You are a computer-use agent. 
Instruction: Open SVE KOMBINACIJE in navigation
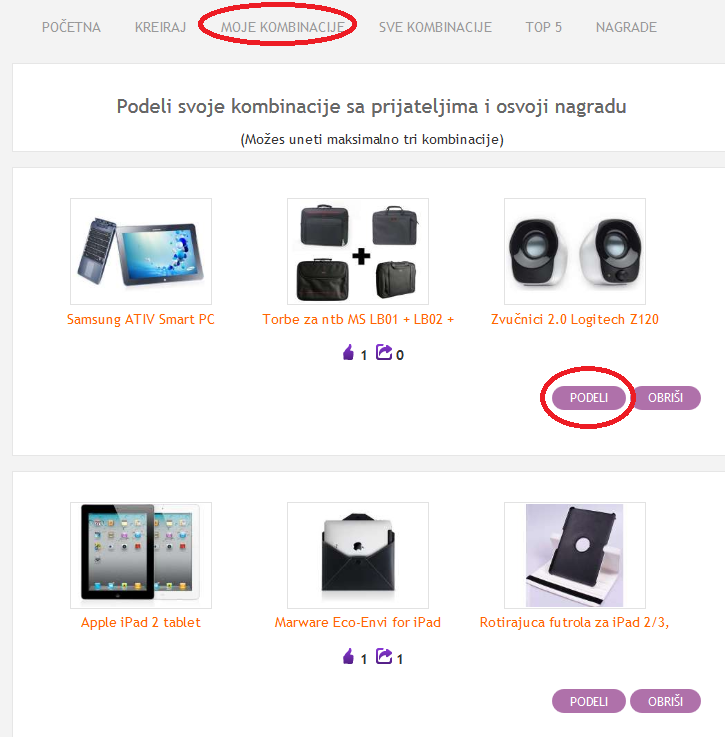point(435,27)
